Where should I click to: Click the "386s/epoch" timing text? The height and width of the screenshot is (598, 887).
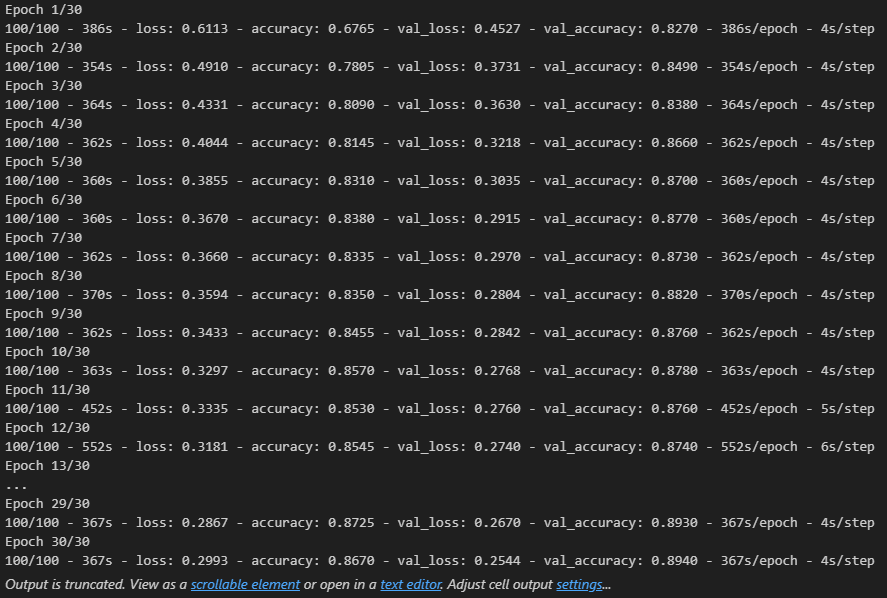pos(759,28)
